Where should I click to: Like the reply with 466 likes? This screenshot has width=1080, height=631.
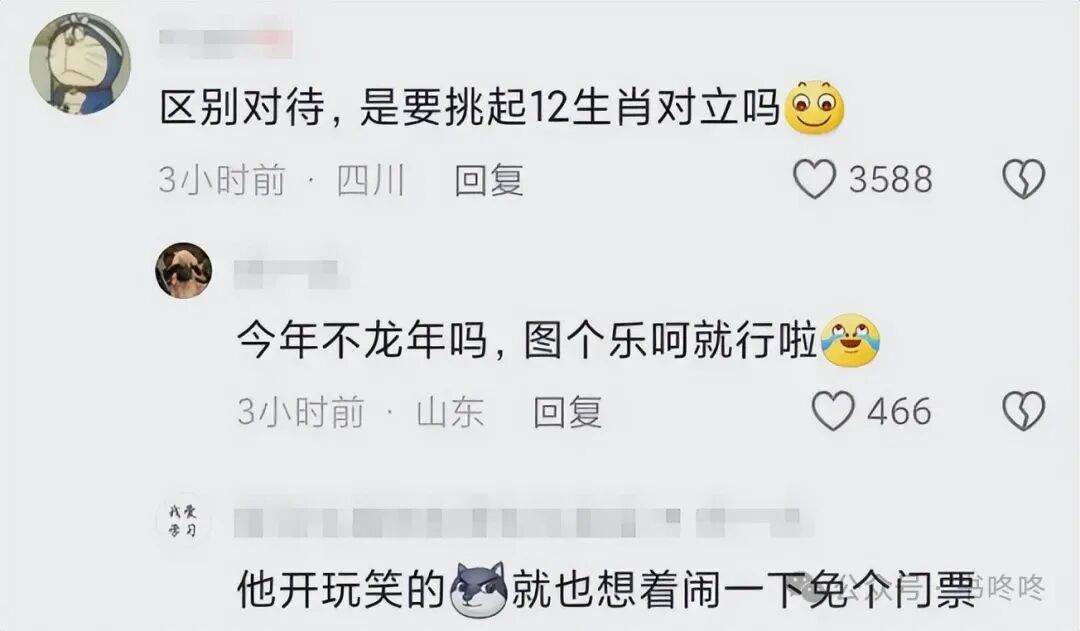(x=833, y=411)
